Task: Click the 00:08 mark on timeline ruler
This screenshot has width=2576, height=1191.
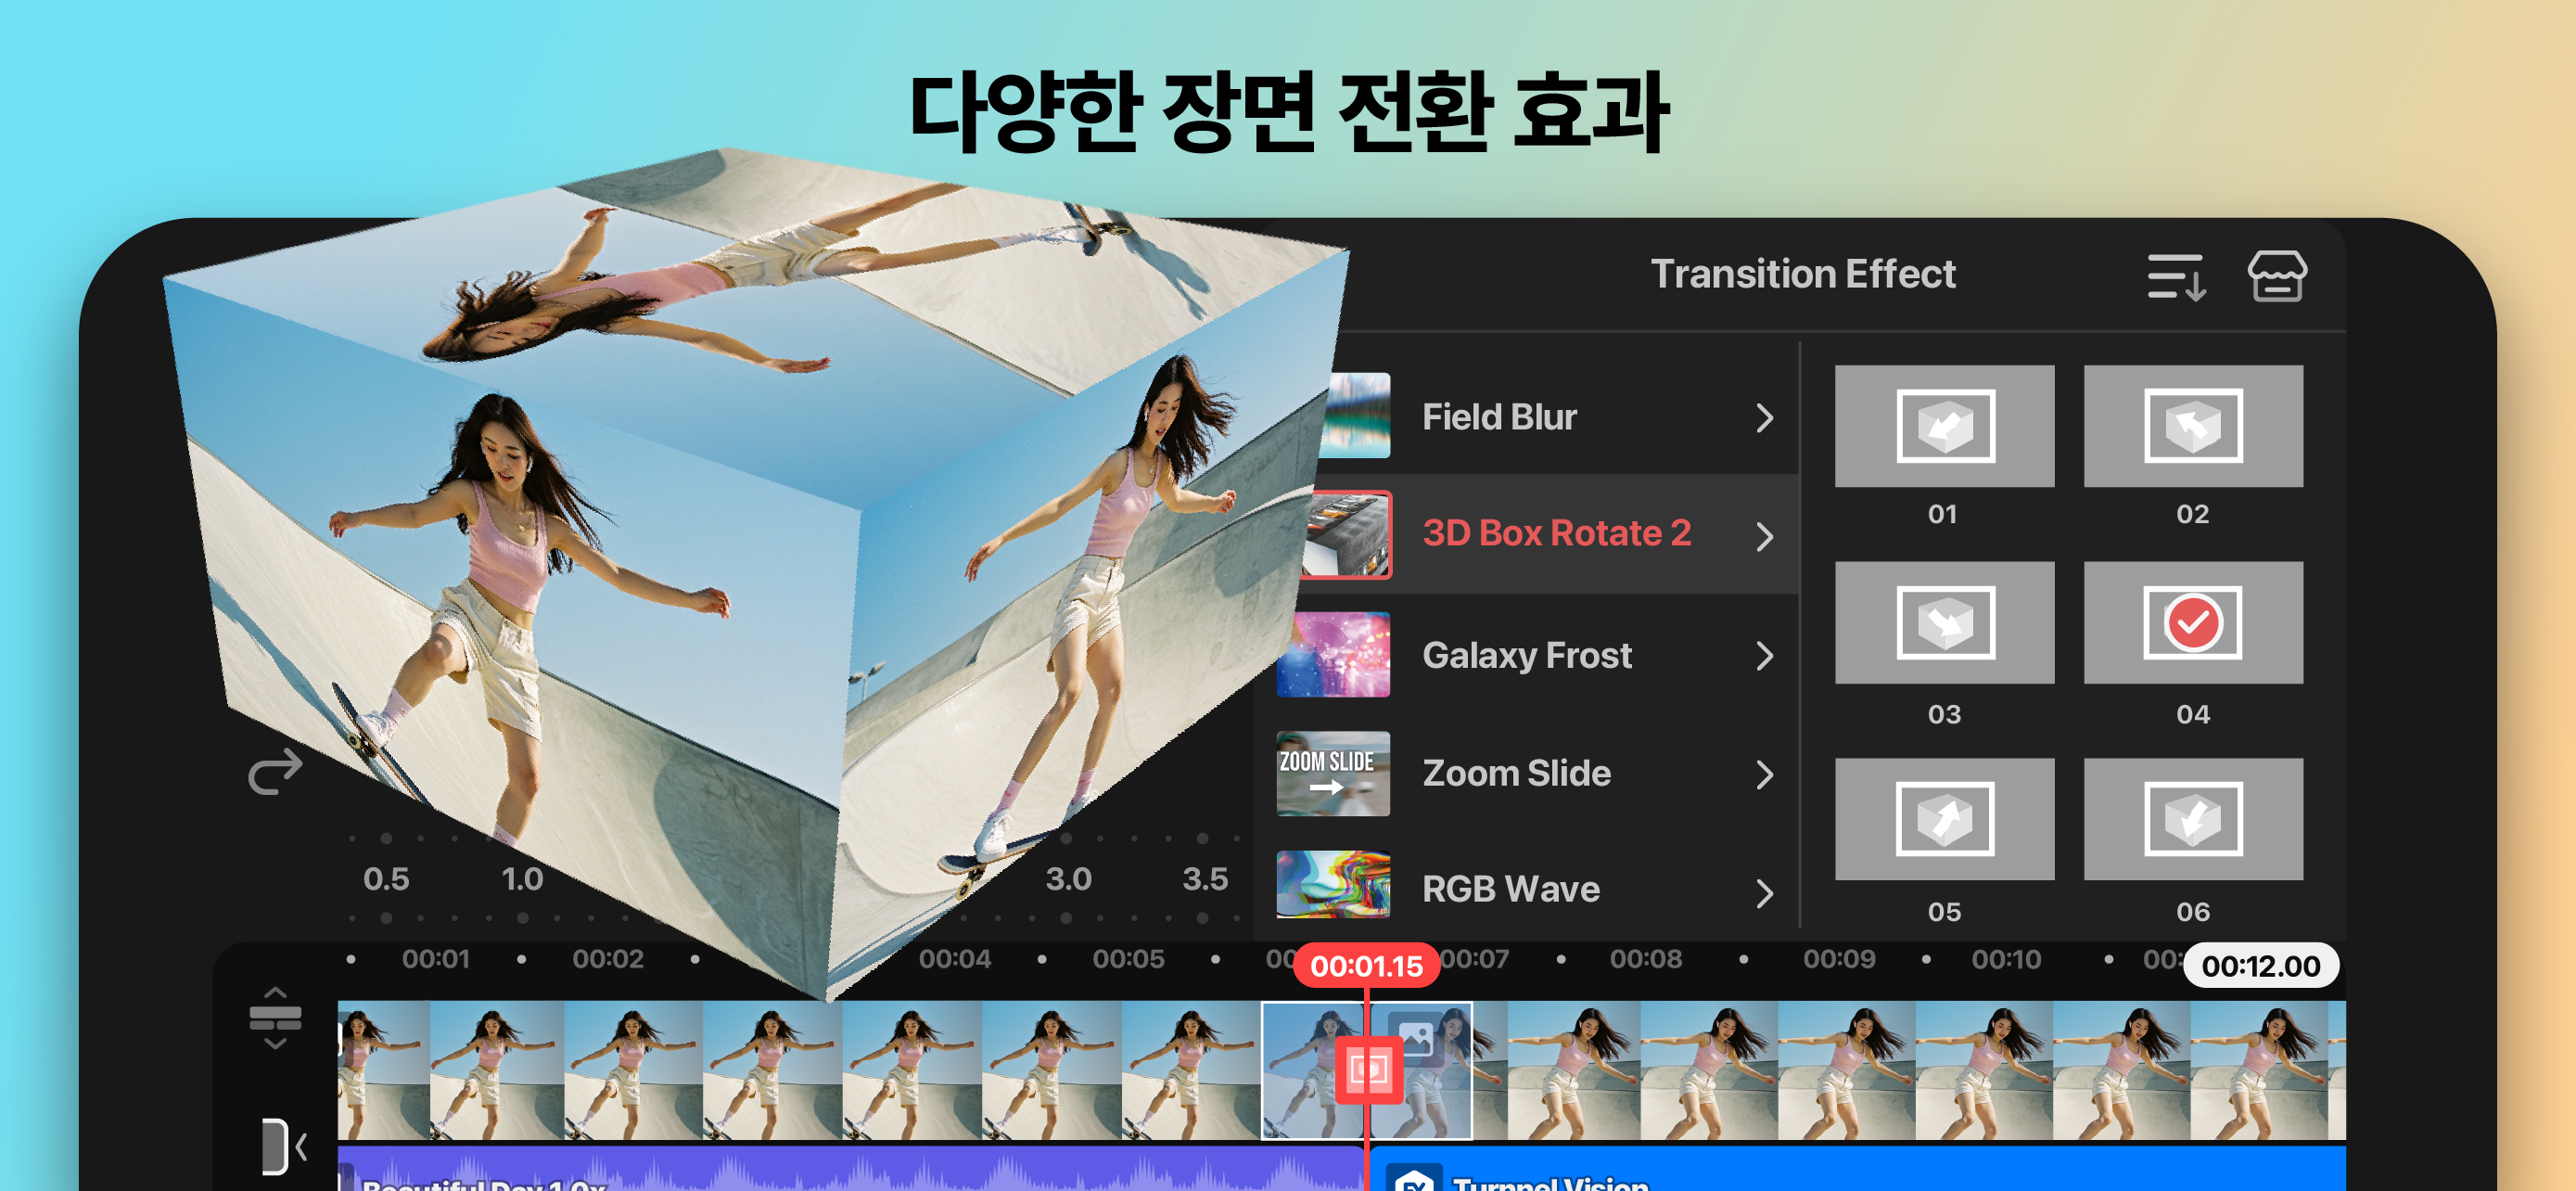Action: (x=1646, y=959)
